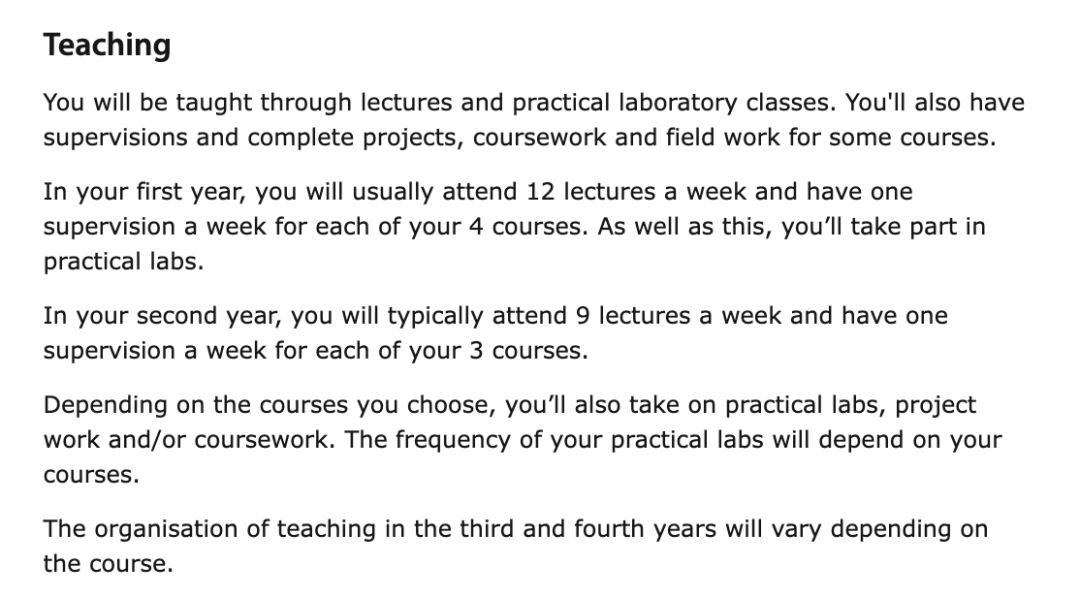Click the number 9 before lectures
The height and width of the screenshot is (597, 1080).
click(583, 315)
